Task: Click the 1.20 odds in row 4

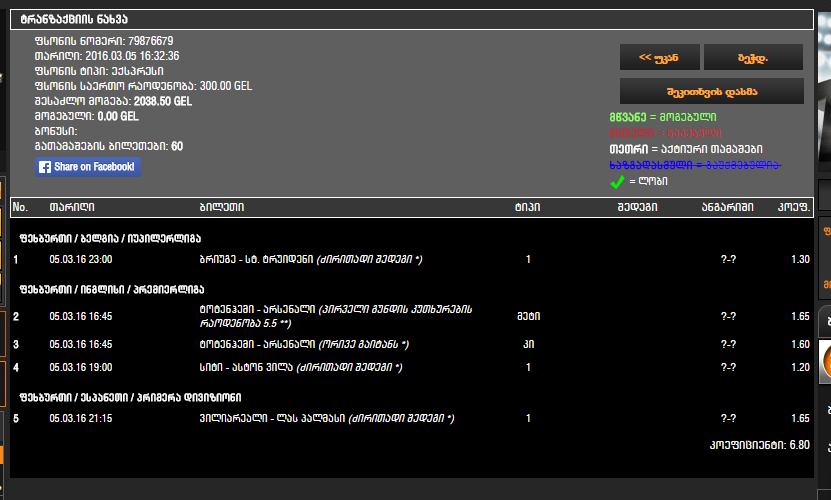Action: click(x=800, y=367)
